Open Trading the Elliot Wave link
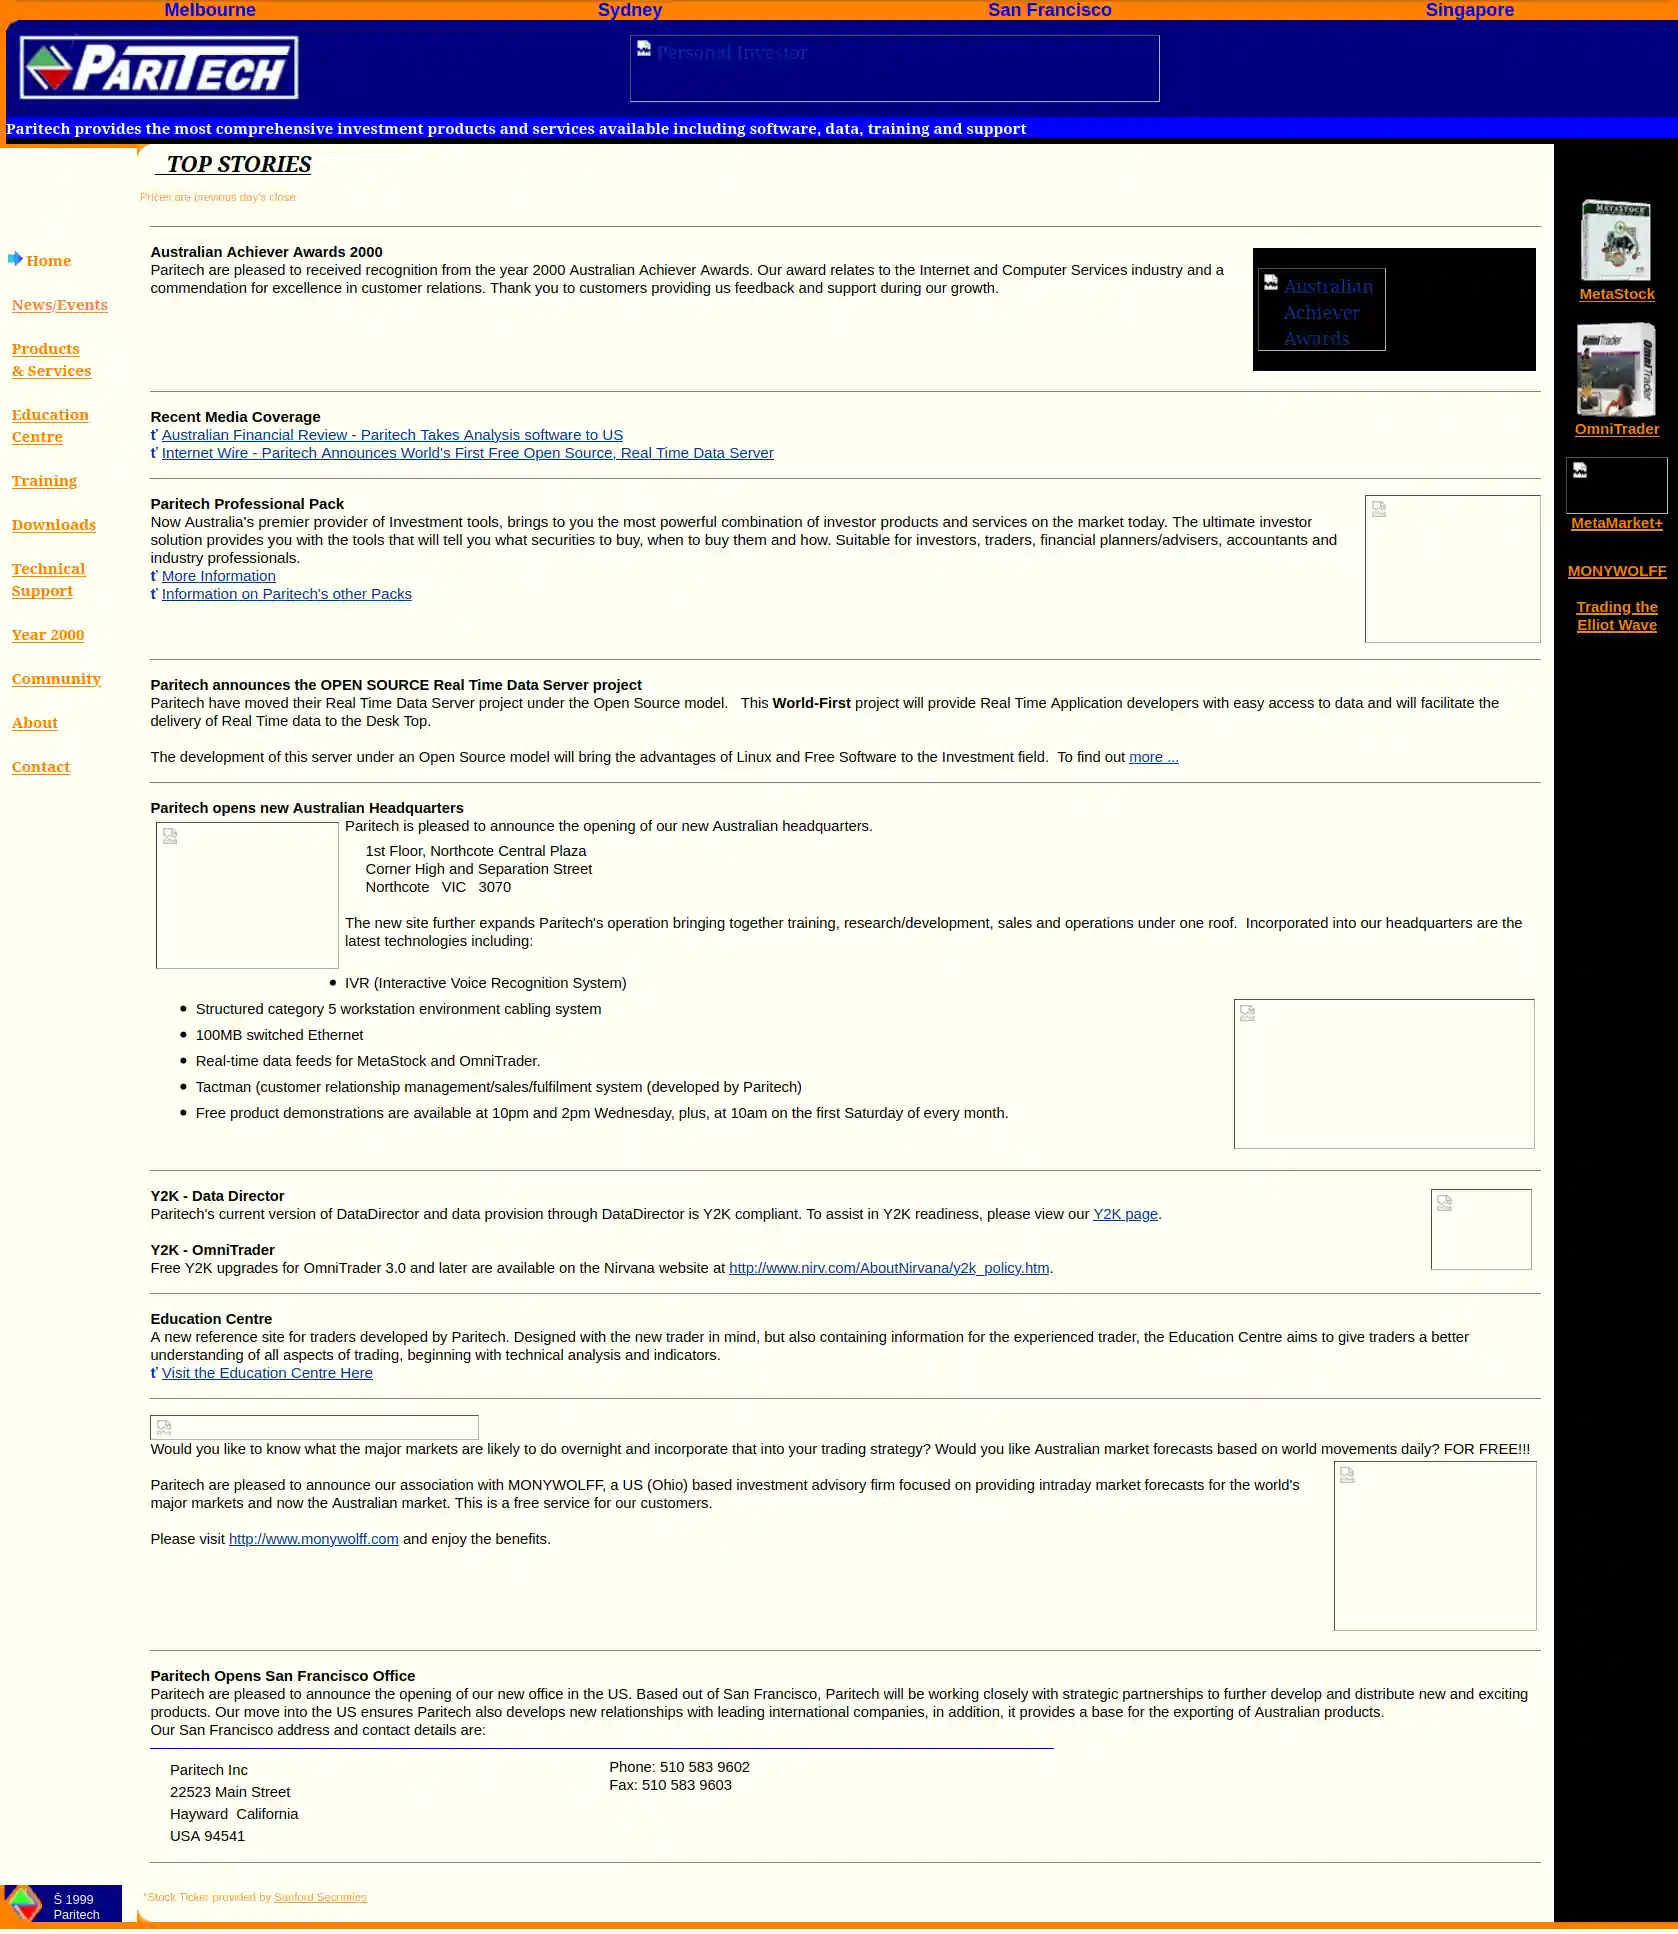Image resolution: width=1678 pixels, height=1934 pixels. (1616, 616)
